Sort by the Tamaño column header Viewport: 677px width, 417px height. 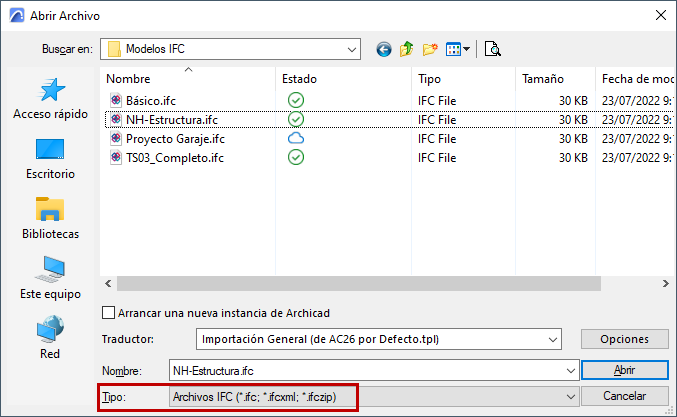pyautogui.click(x=543, y=79)
